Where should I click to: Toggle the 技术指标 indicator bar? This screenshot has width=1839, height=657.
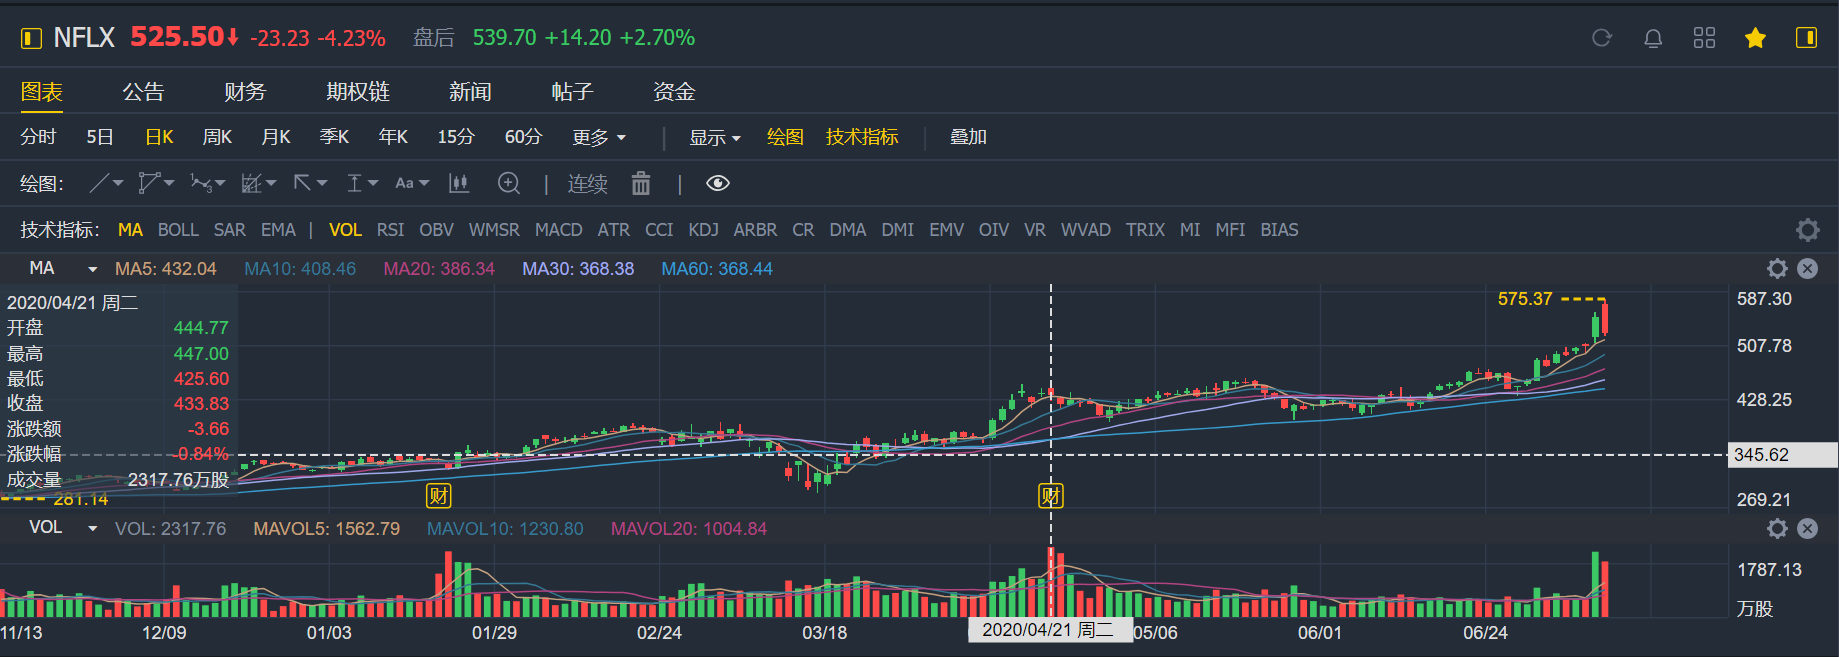point(862,137)
